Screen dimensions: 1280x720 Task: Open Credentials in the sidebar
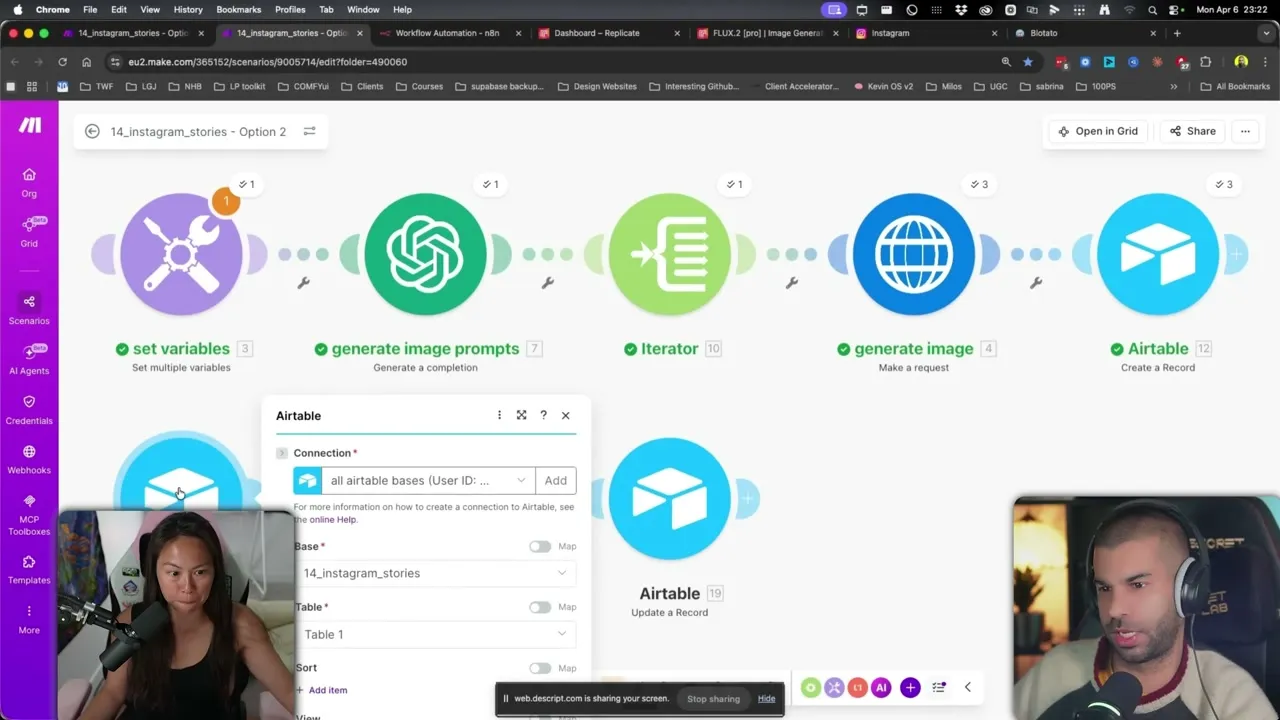click(x=29, y=409)
